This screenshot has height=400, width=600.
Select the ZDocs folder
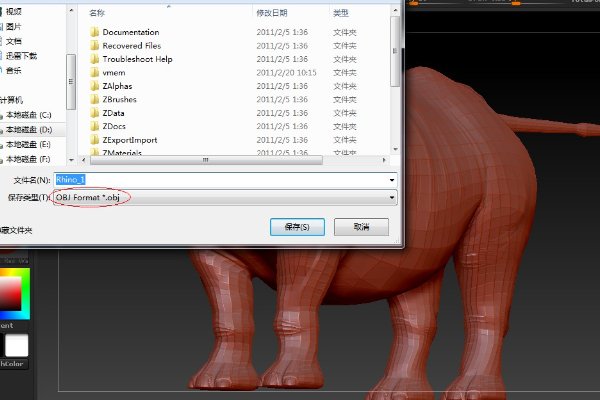(x=114, y=127)
